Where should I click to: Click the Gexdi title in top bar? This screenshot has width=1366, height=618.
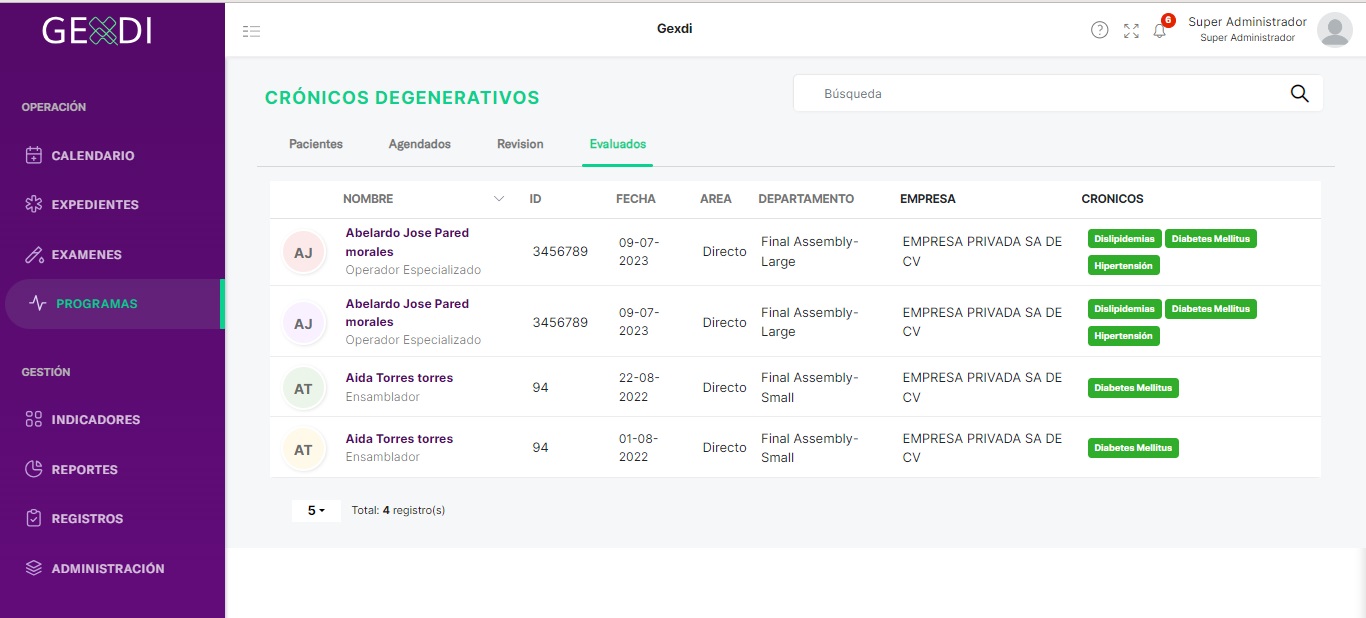pyautogui.click(x=675, y=28)
